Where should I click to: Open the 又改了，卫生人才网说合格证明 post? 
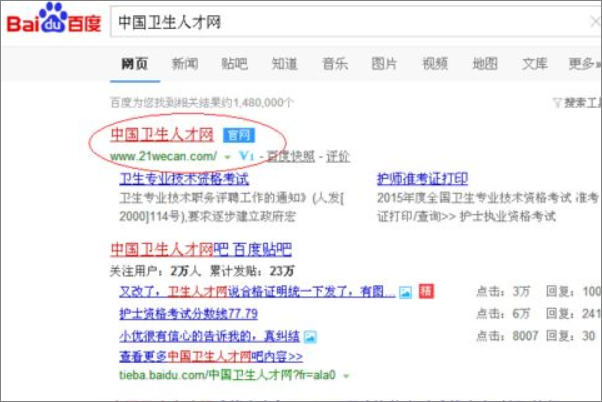[257, 292]
